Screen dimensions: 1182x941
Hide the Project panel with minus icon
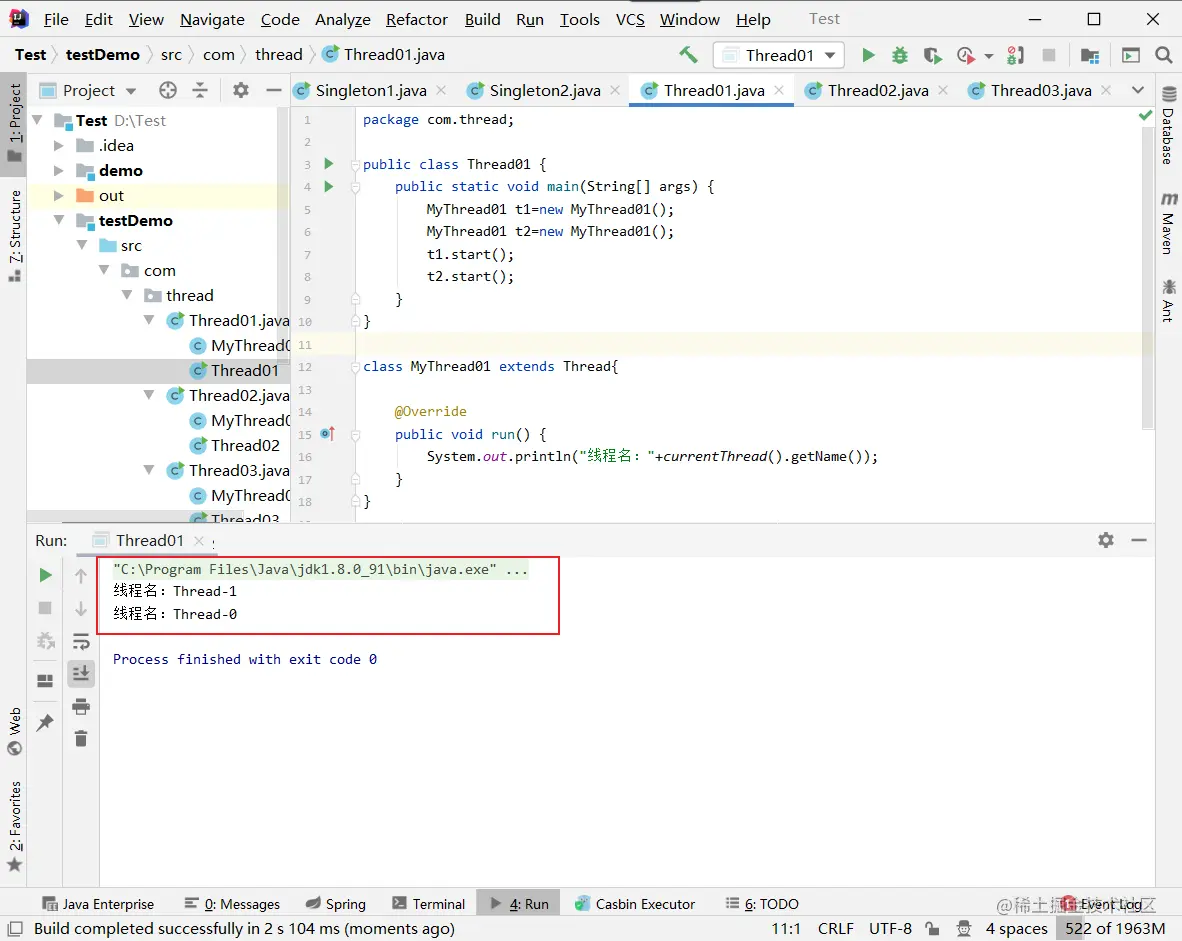pyautogui.click(x=274, y=90)
